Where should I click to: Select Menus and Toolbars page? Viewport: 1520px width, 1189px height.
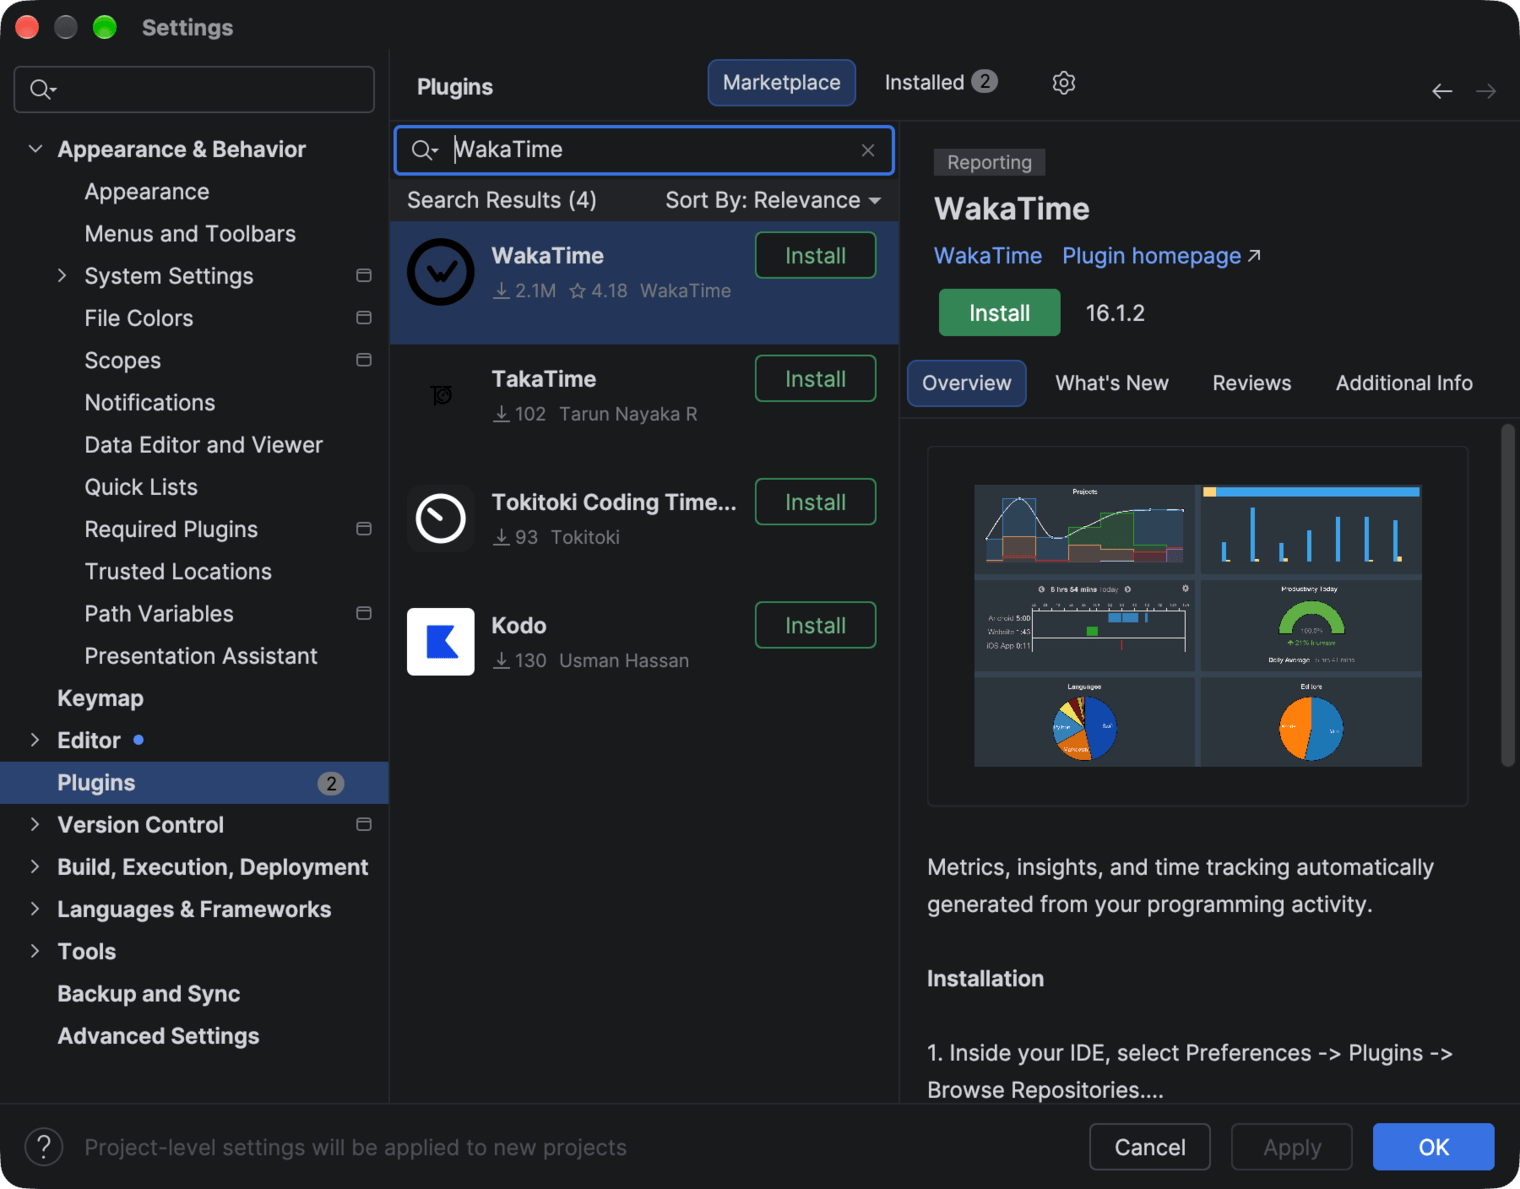coord(190,233)
